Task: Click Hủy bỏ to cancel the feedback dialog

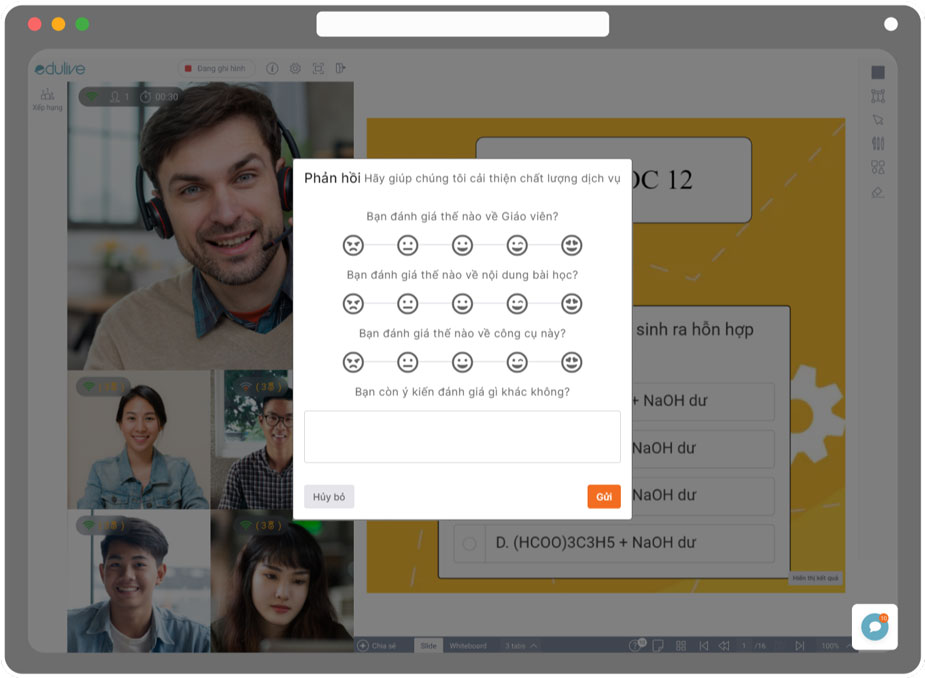Action: 328,496
